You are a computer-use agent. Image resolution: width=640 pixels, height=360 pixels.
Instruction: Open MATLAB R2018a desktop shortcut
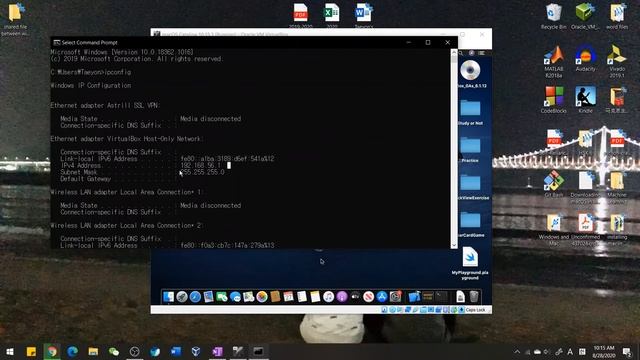tap(553, 62)
